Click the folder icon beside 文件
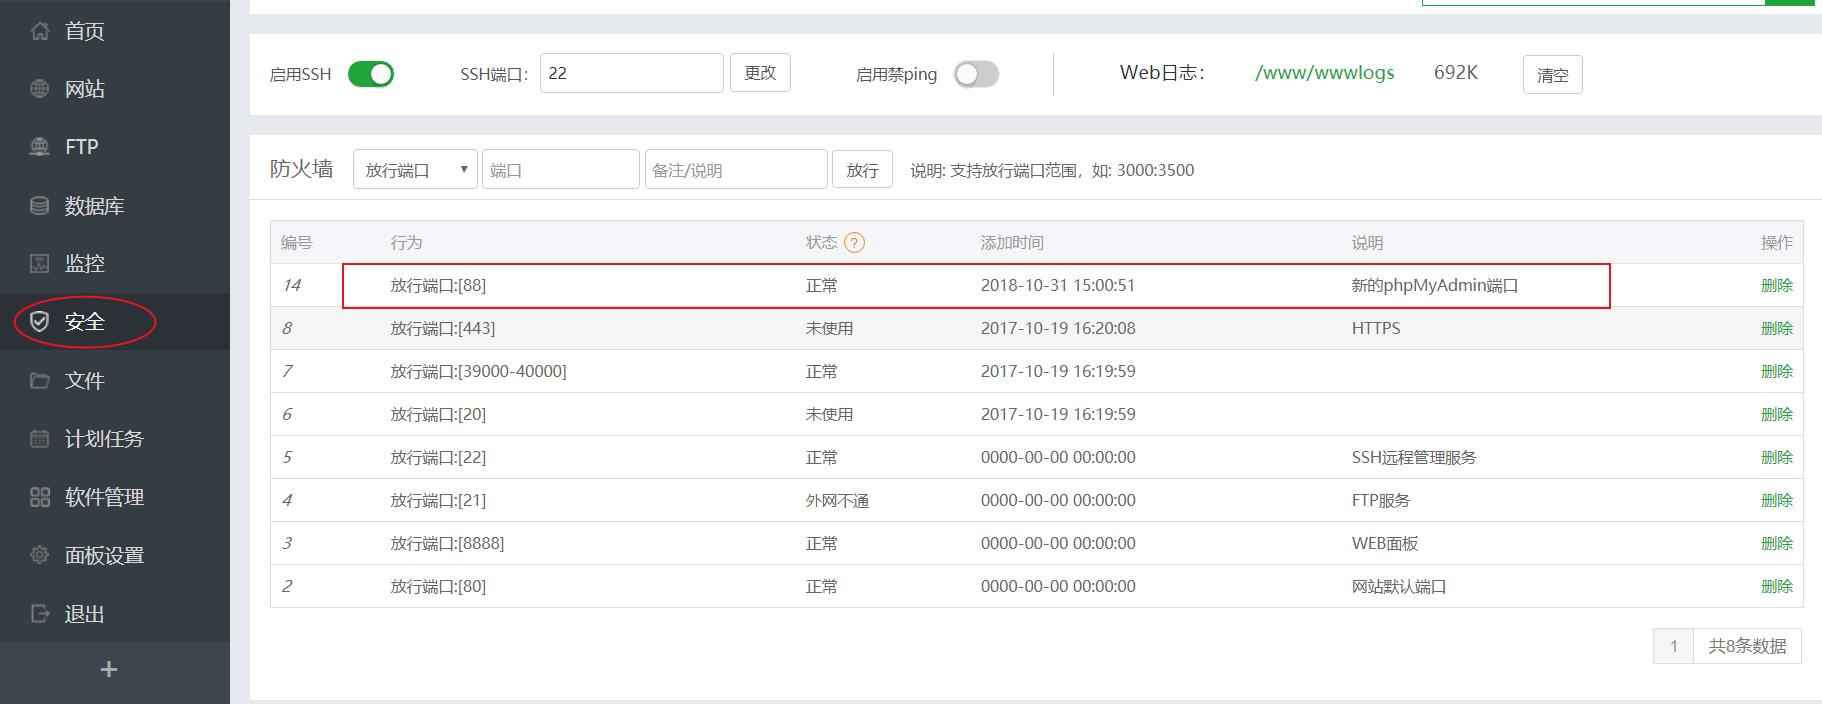 pyautogui.click(x=40, y=380)
